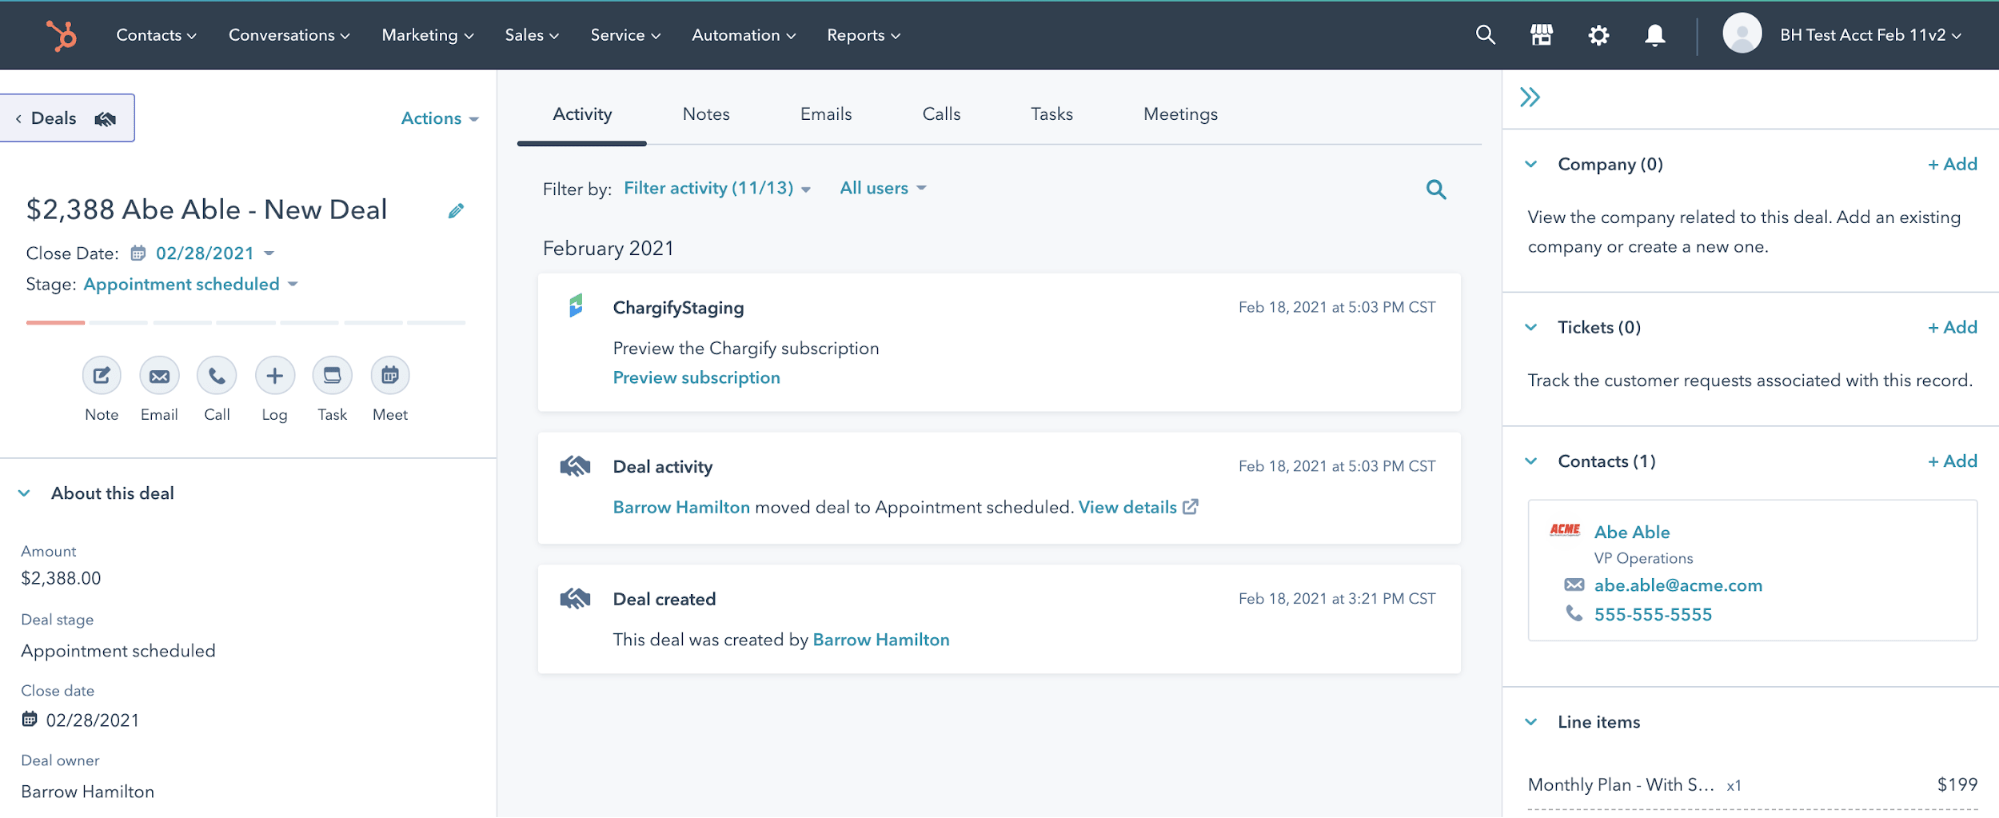1999x818 pixels.
Task: Click the Note action icon
Action: [x=101, y=376]
